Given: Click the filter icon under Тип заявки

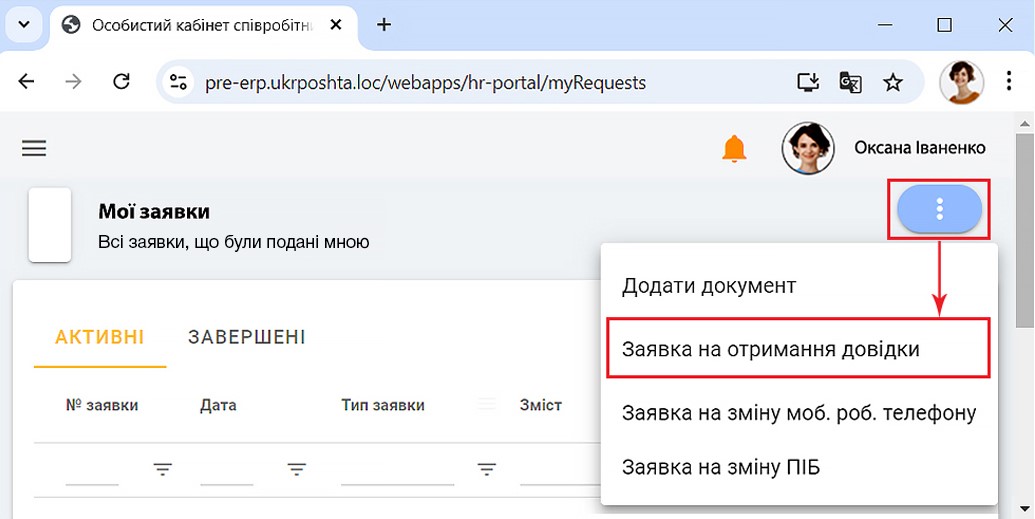Looking at the screenshot, I should (x=487, y=469).
